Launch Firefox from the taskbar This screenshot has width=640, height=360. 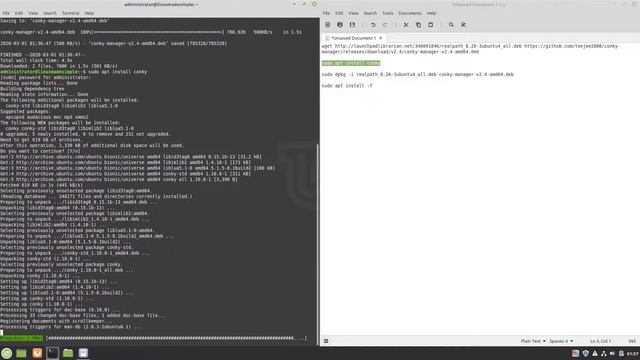[37, 353]
